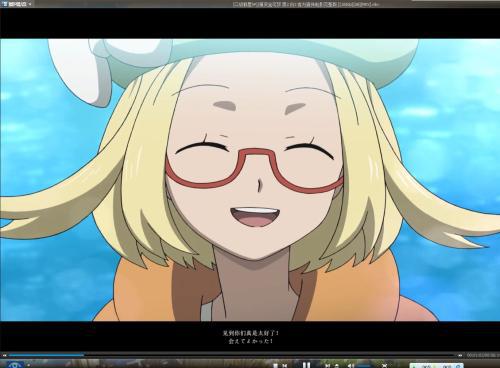Expand the small arrow beside eye logo
The width and height of the screenshot is (500, 368).
tap(28, 365)
